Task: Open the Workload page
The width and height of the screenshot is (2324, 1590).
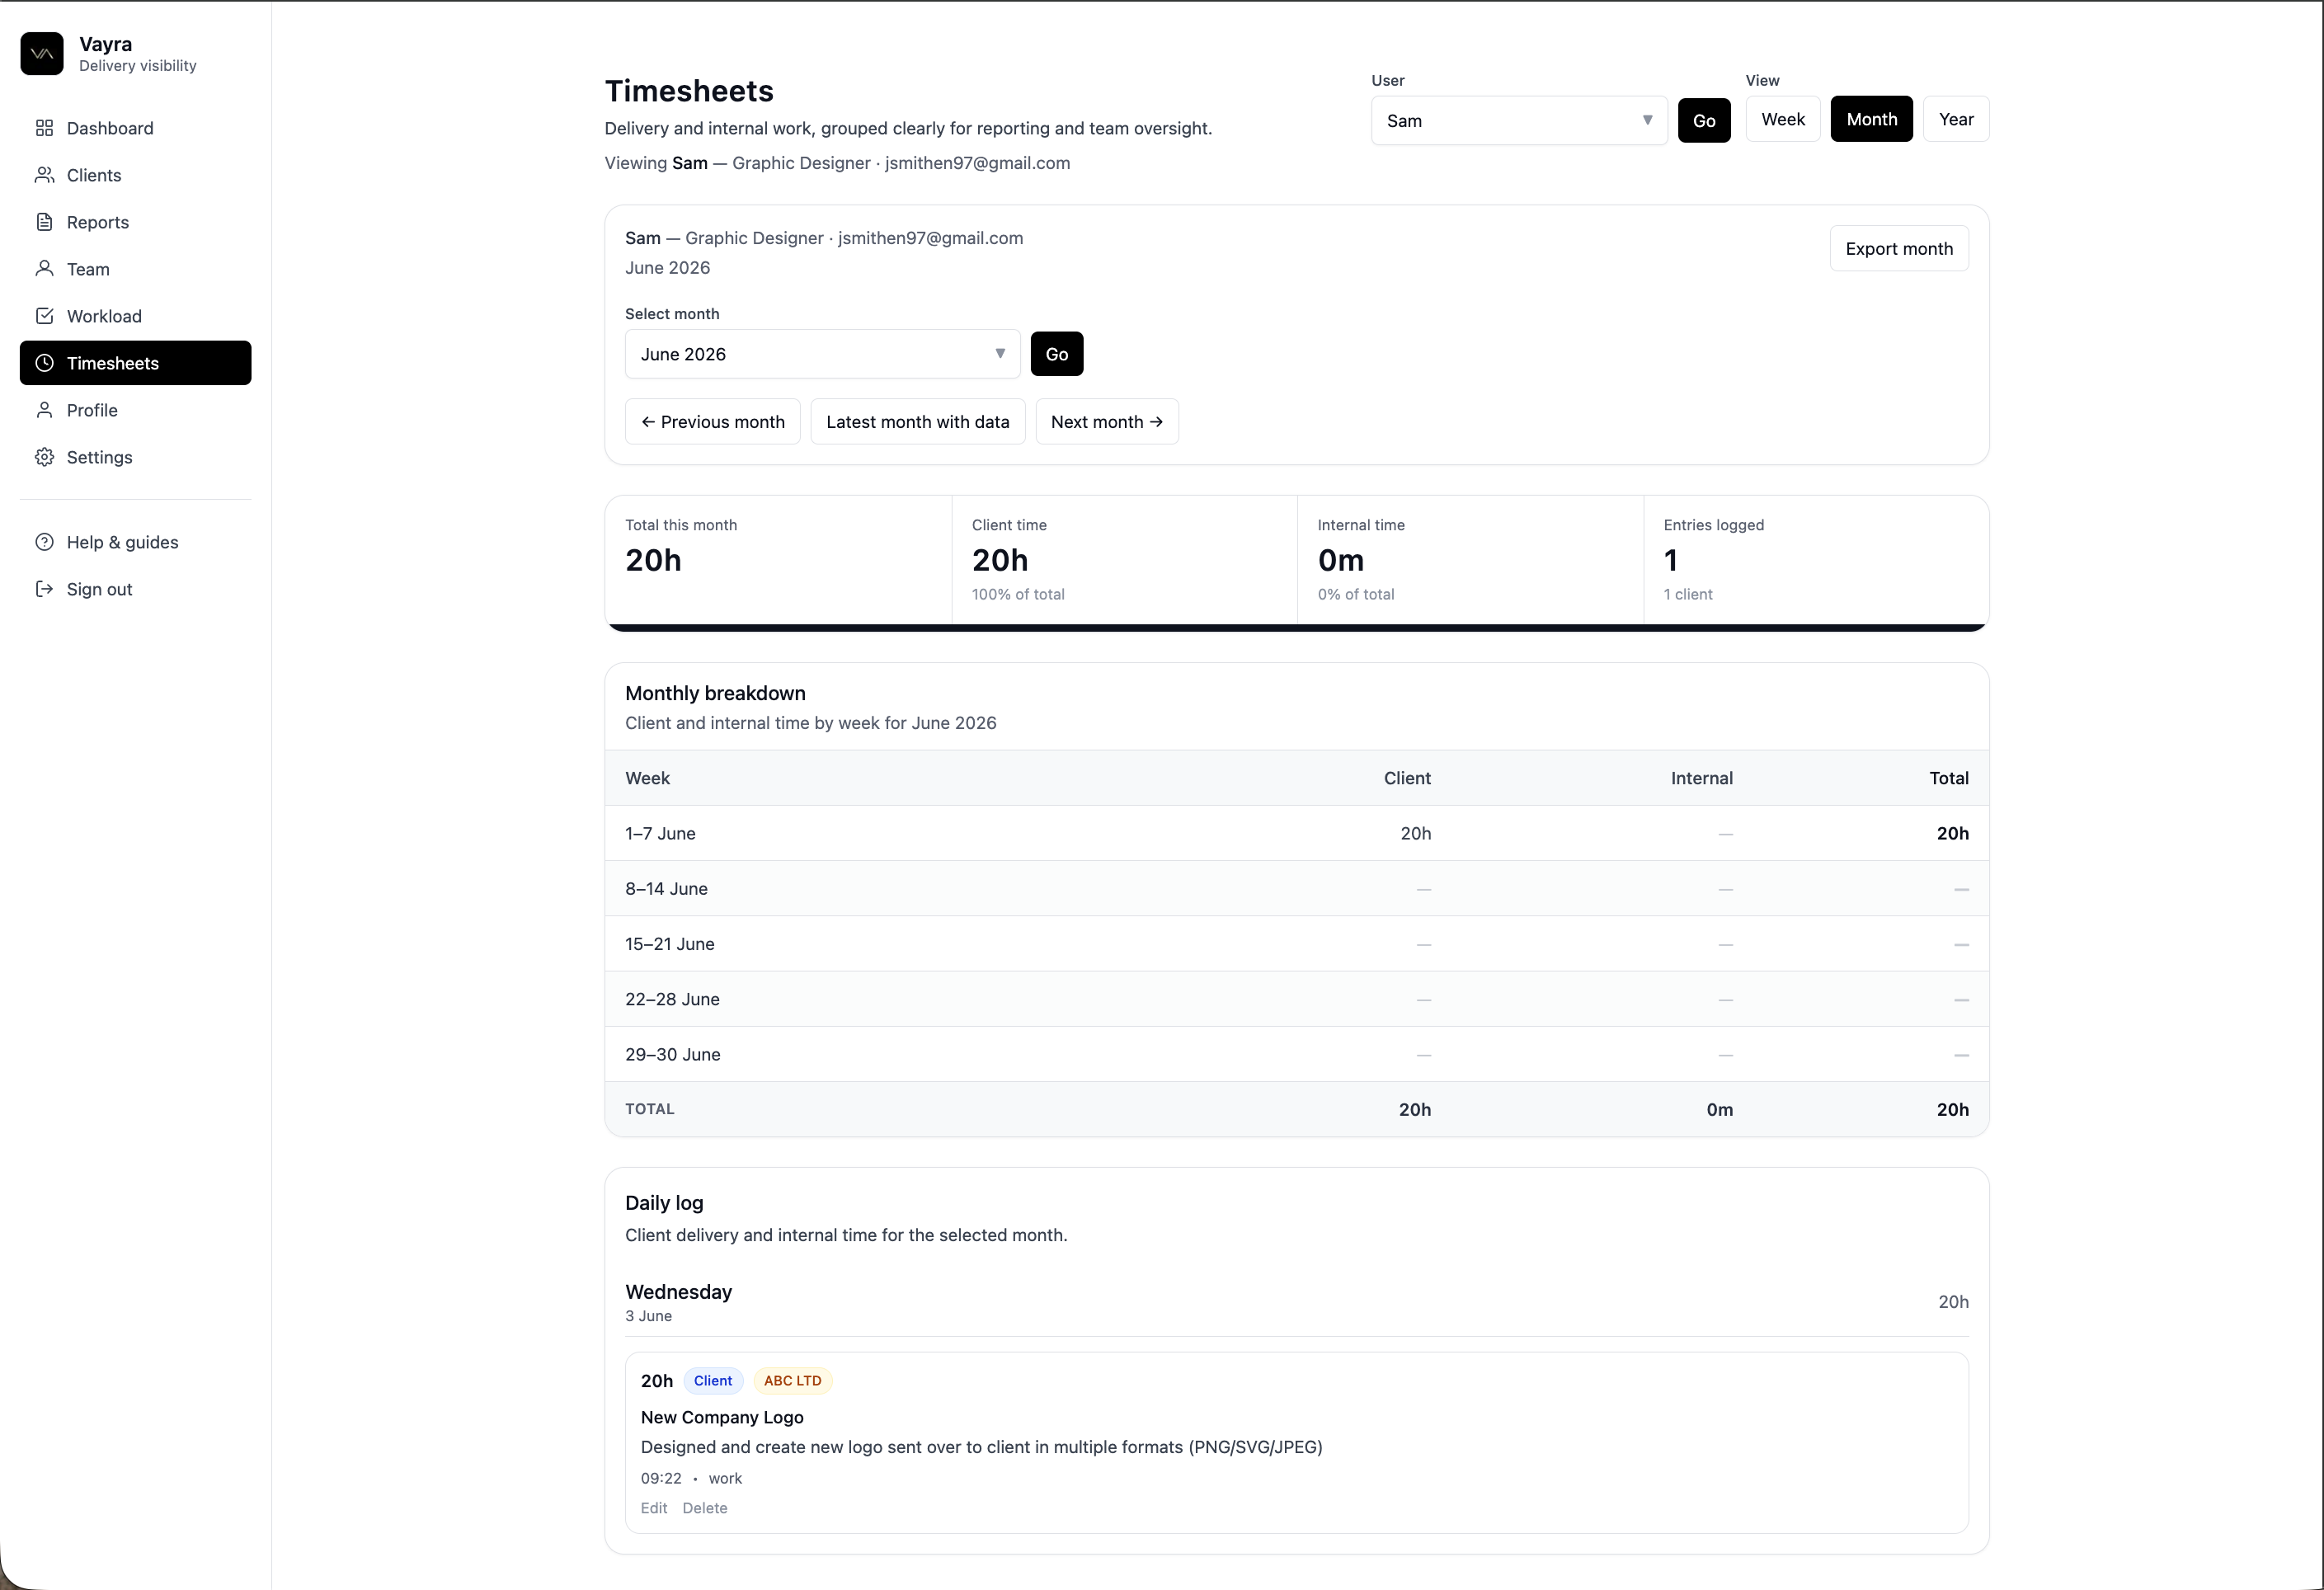Action: tap(135, 316)
